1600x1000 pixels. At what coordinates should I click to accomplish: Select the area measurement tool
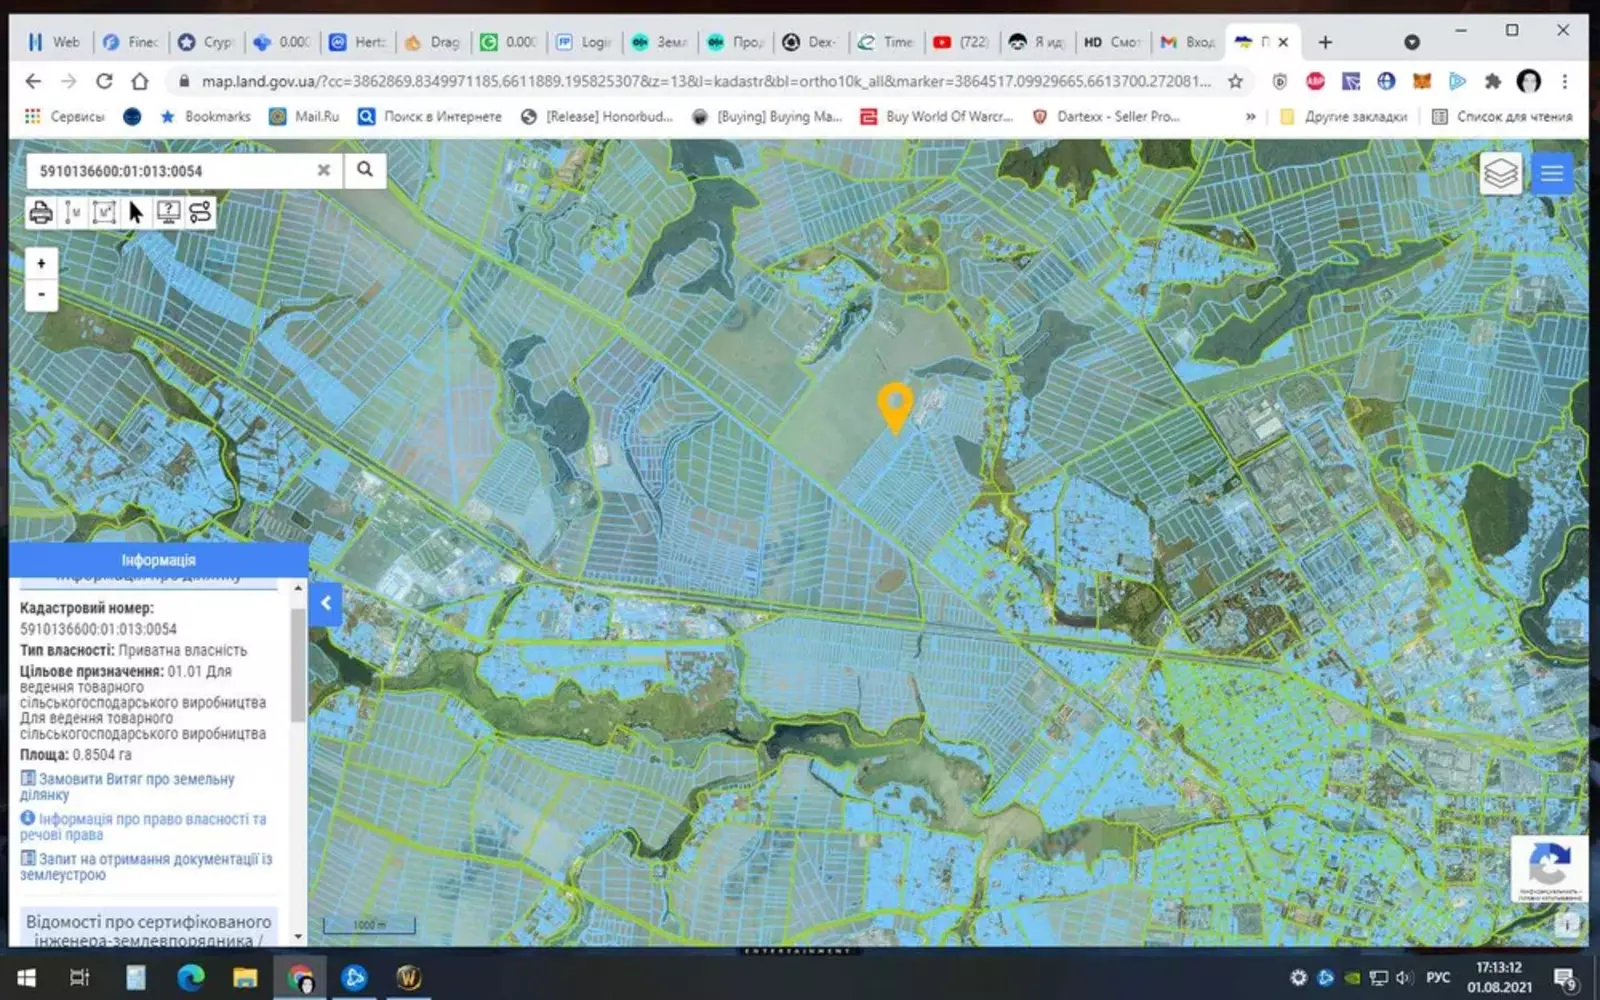click(104, 212)
